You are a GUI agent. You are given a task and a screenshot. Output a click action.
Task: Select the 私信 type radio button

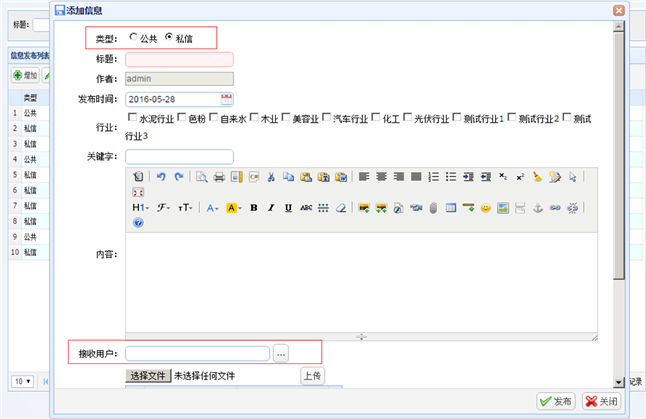[169, 38]
